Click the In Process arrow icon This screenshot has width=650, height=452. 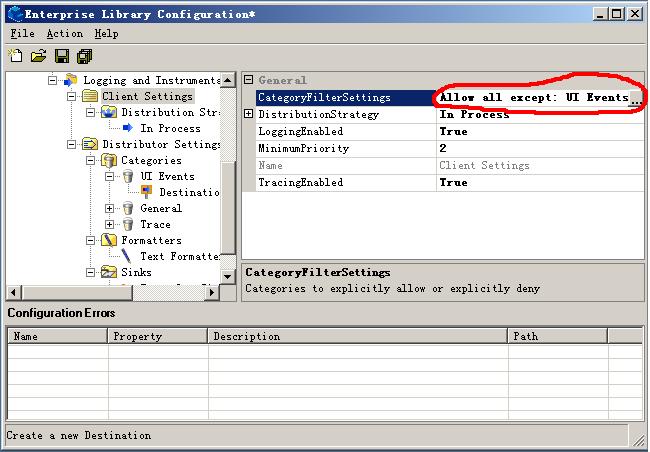point(128,128)
